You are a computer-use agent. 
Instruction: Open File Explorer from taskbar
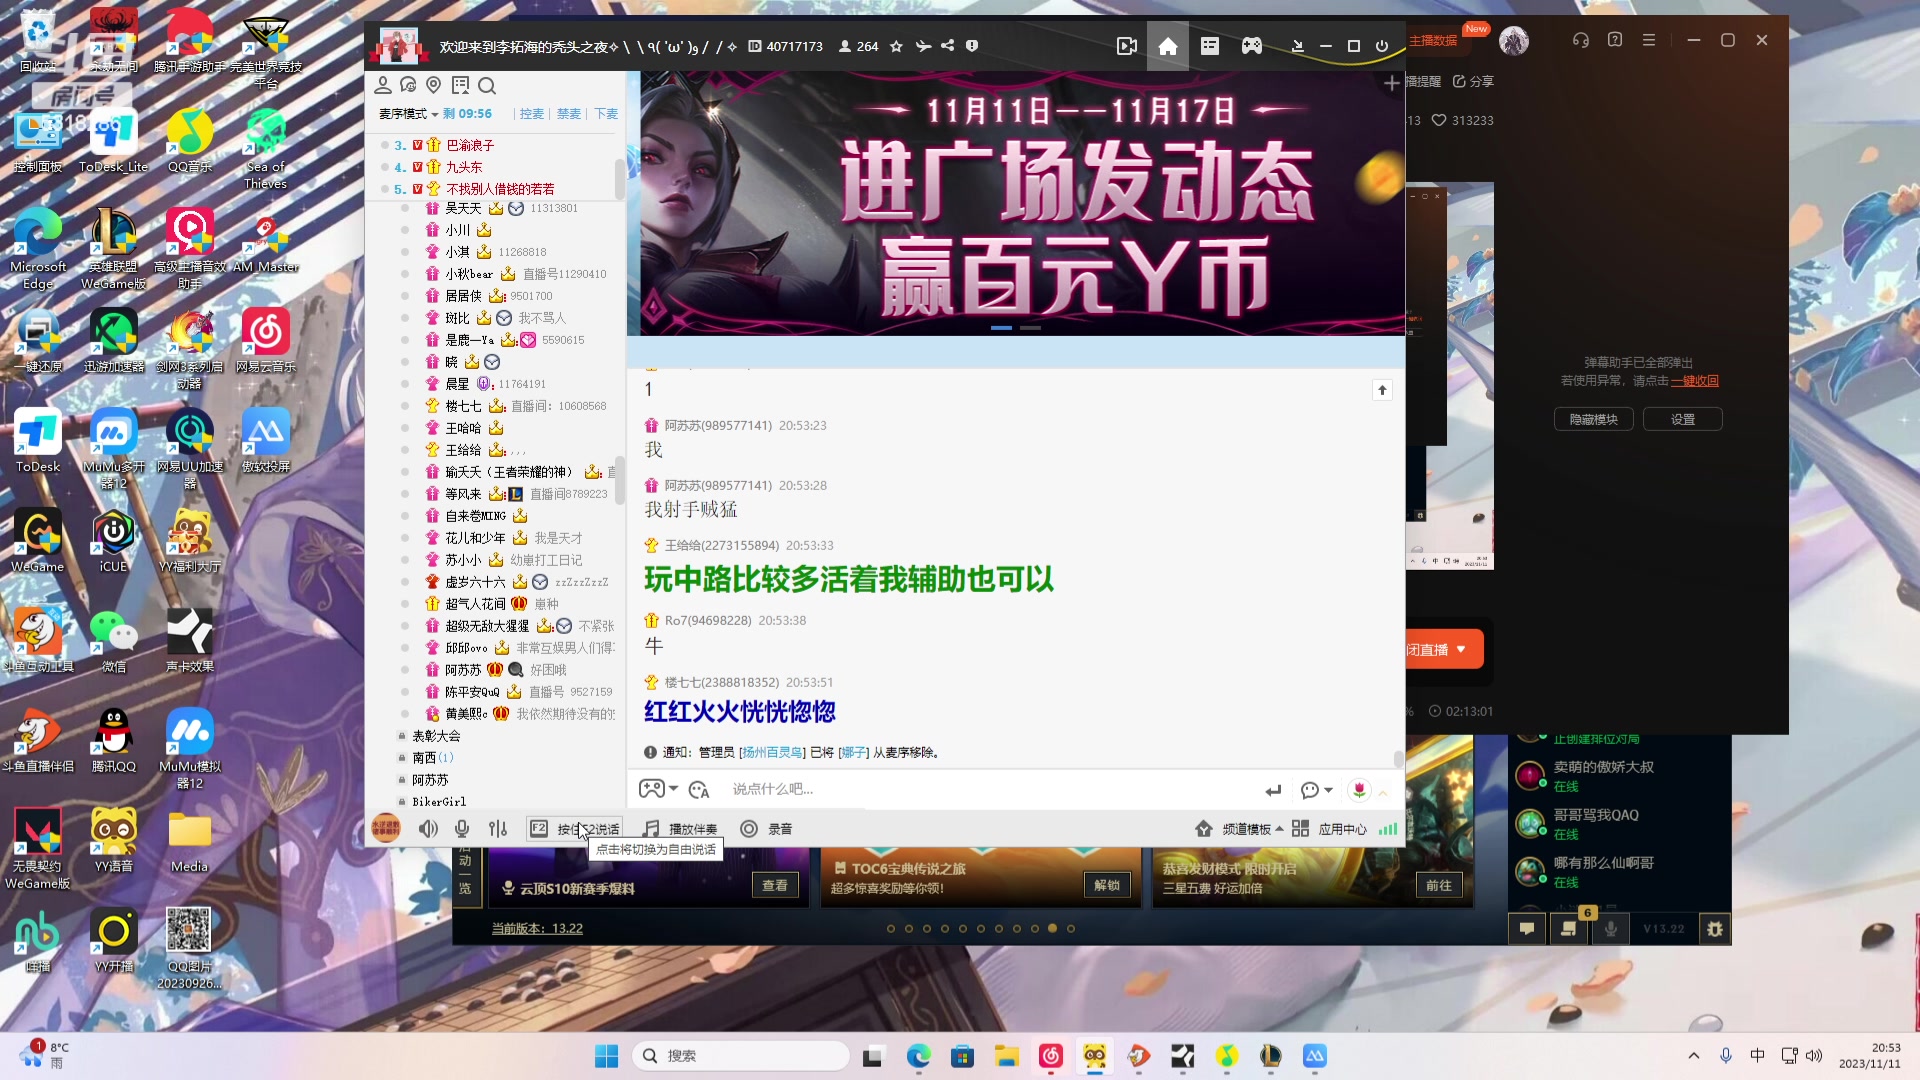1006,1056
